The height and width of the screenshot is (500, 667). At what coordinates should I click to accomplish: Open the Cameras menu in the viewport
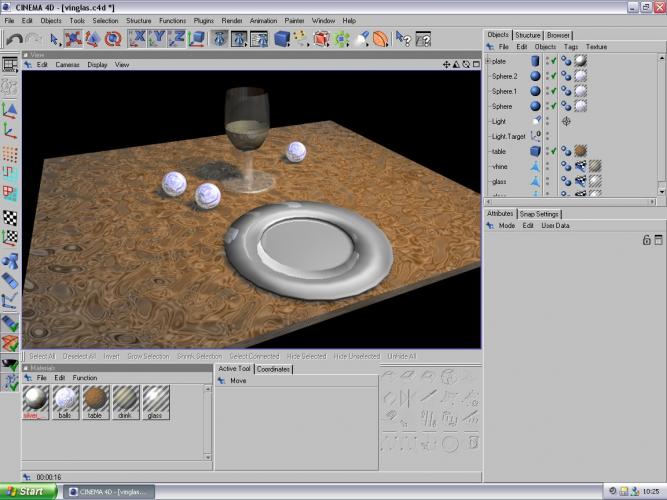click(67, 65)
